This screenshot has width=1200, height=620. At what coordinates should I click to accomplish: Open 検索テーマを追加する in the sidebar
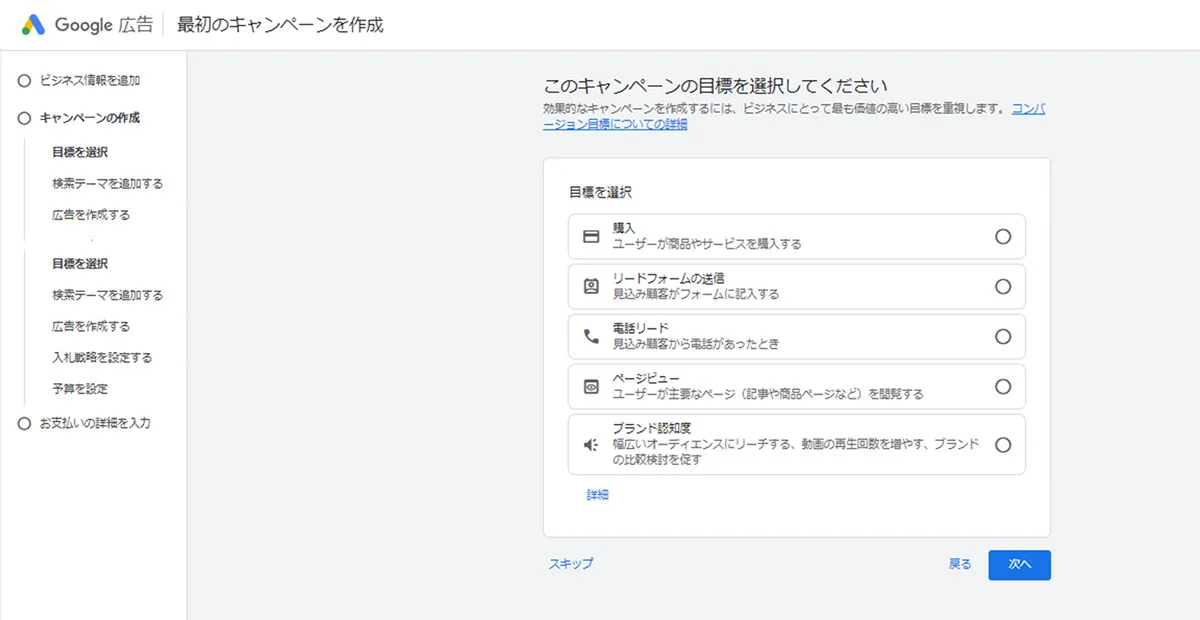106,183
